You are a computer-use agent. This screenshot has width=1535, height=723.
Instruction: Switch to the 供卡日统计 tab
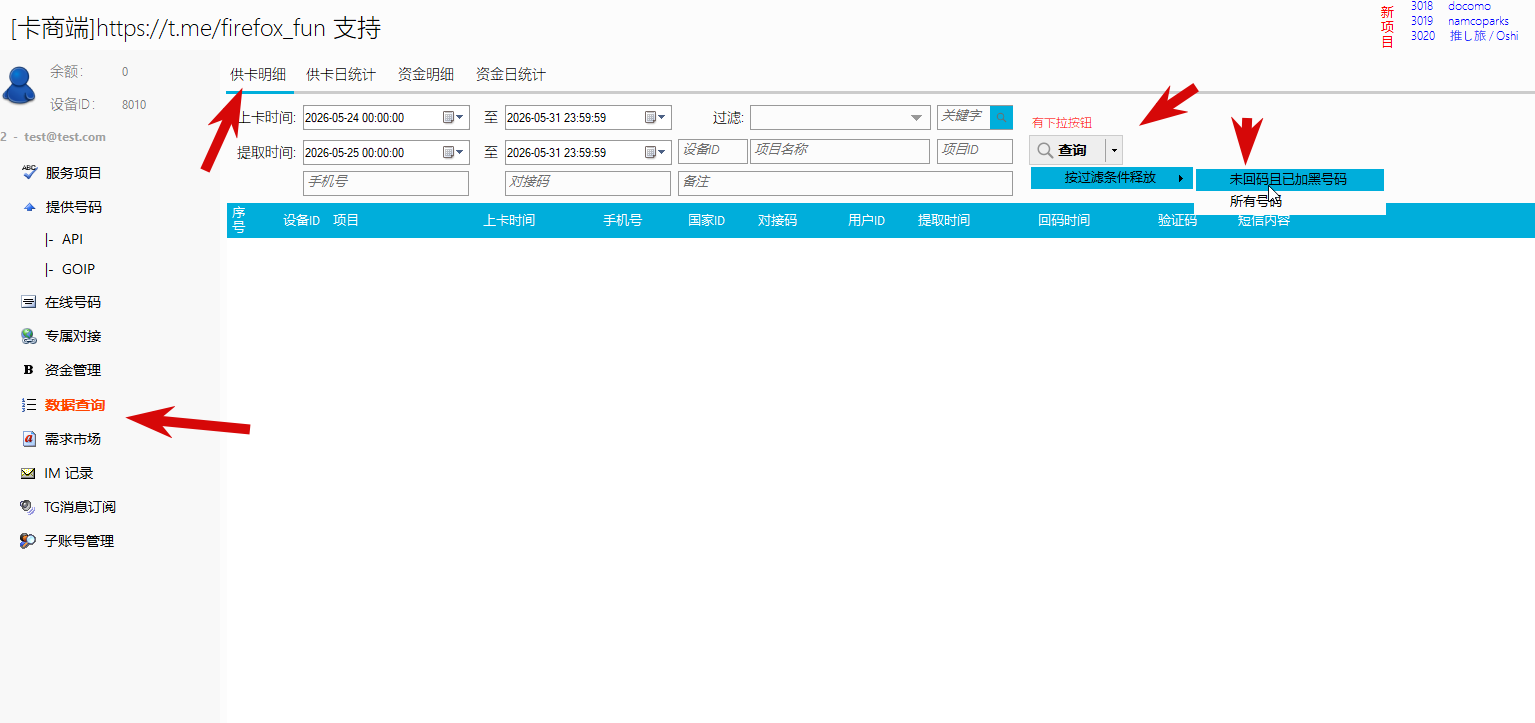click(x=341, y=75)
